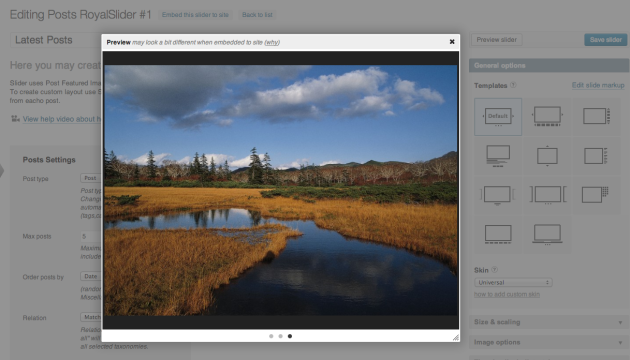
Task: Click the help video camera icon
Action: point(15,119)
